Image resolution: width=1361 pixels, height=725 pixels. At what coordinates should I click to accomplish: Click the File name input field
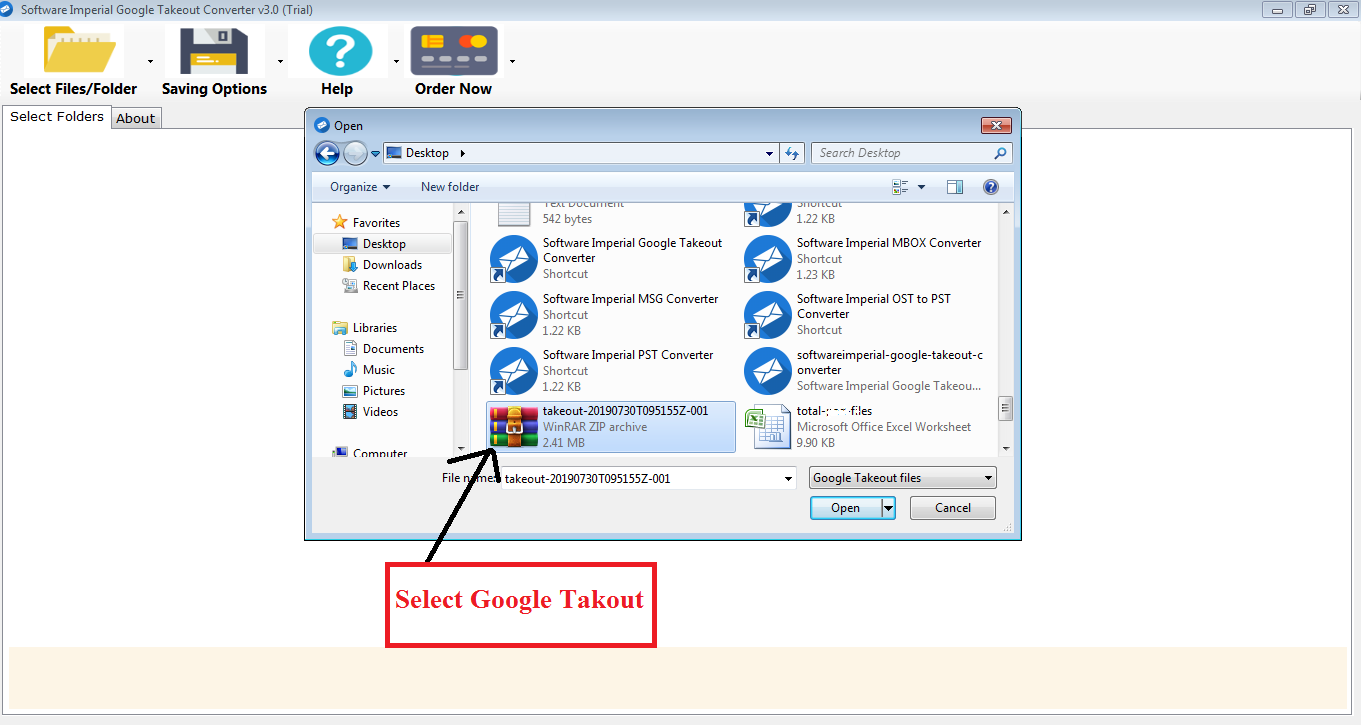pyautogui.click(x=642, y=479)
